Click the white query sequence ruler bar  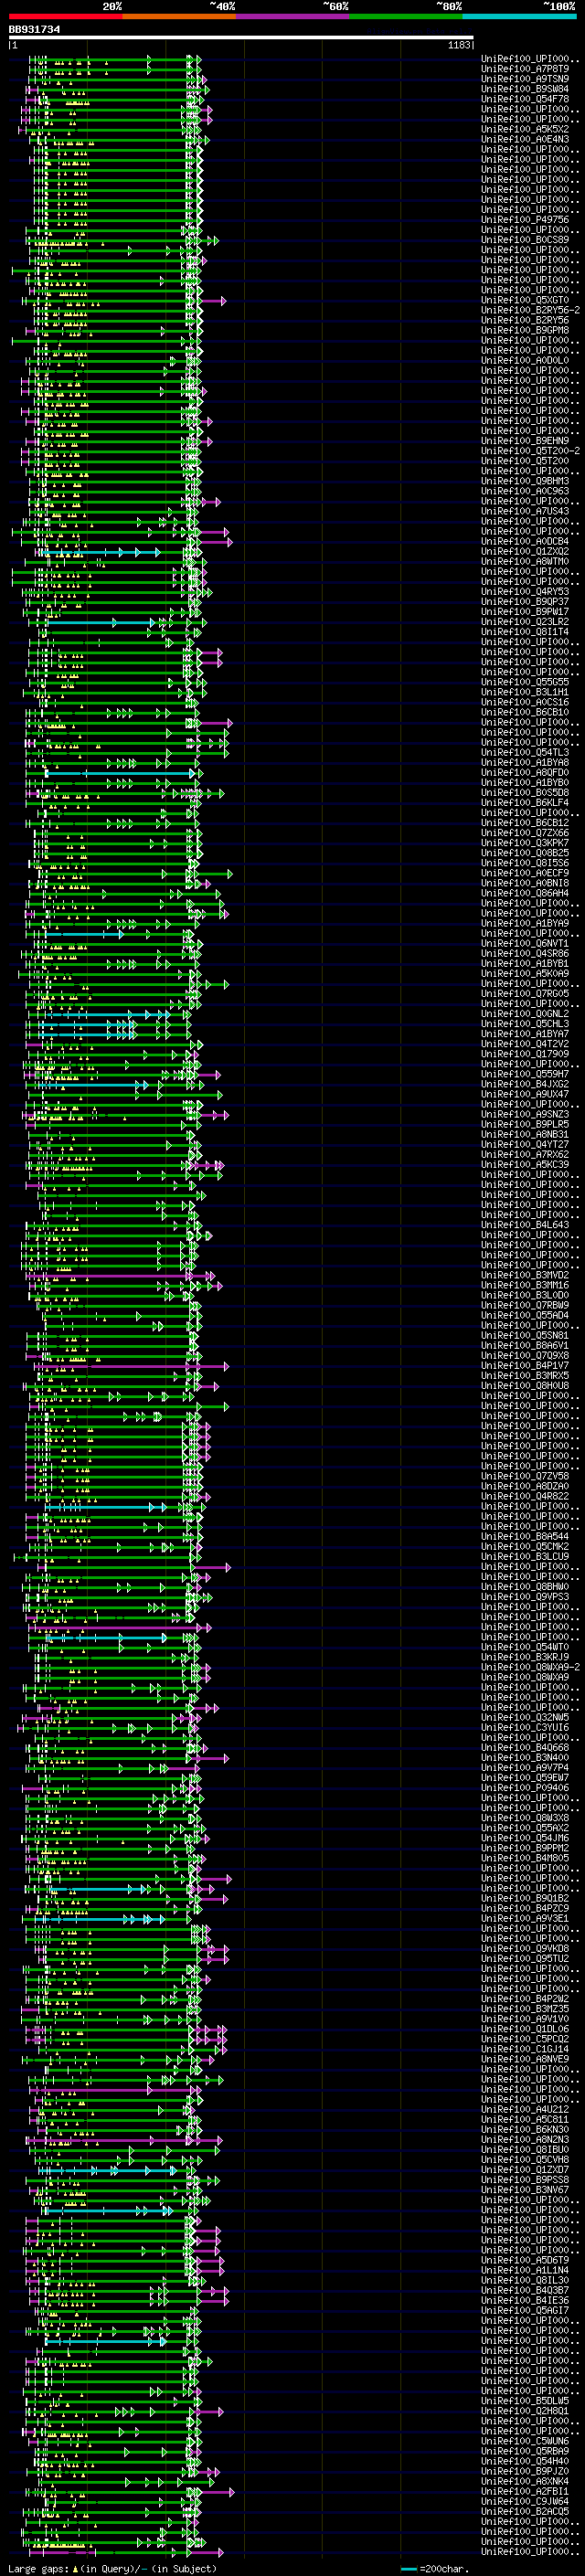(x=241, y=37)
